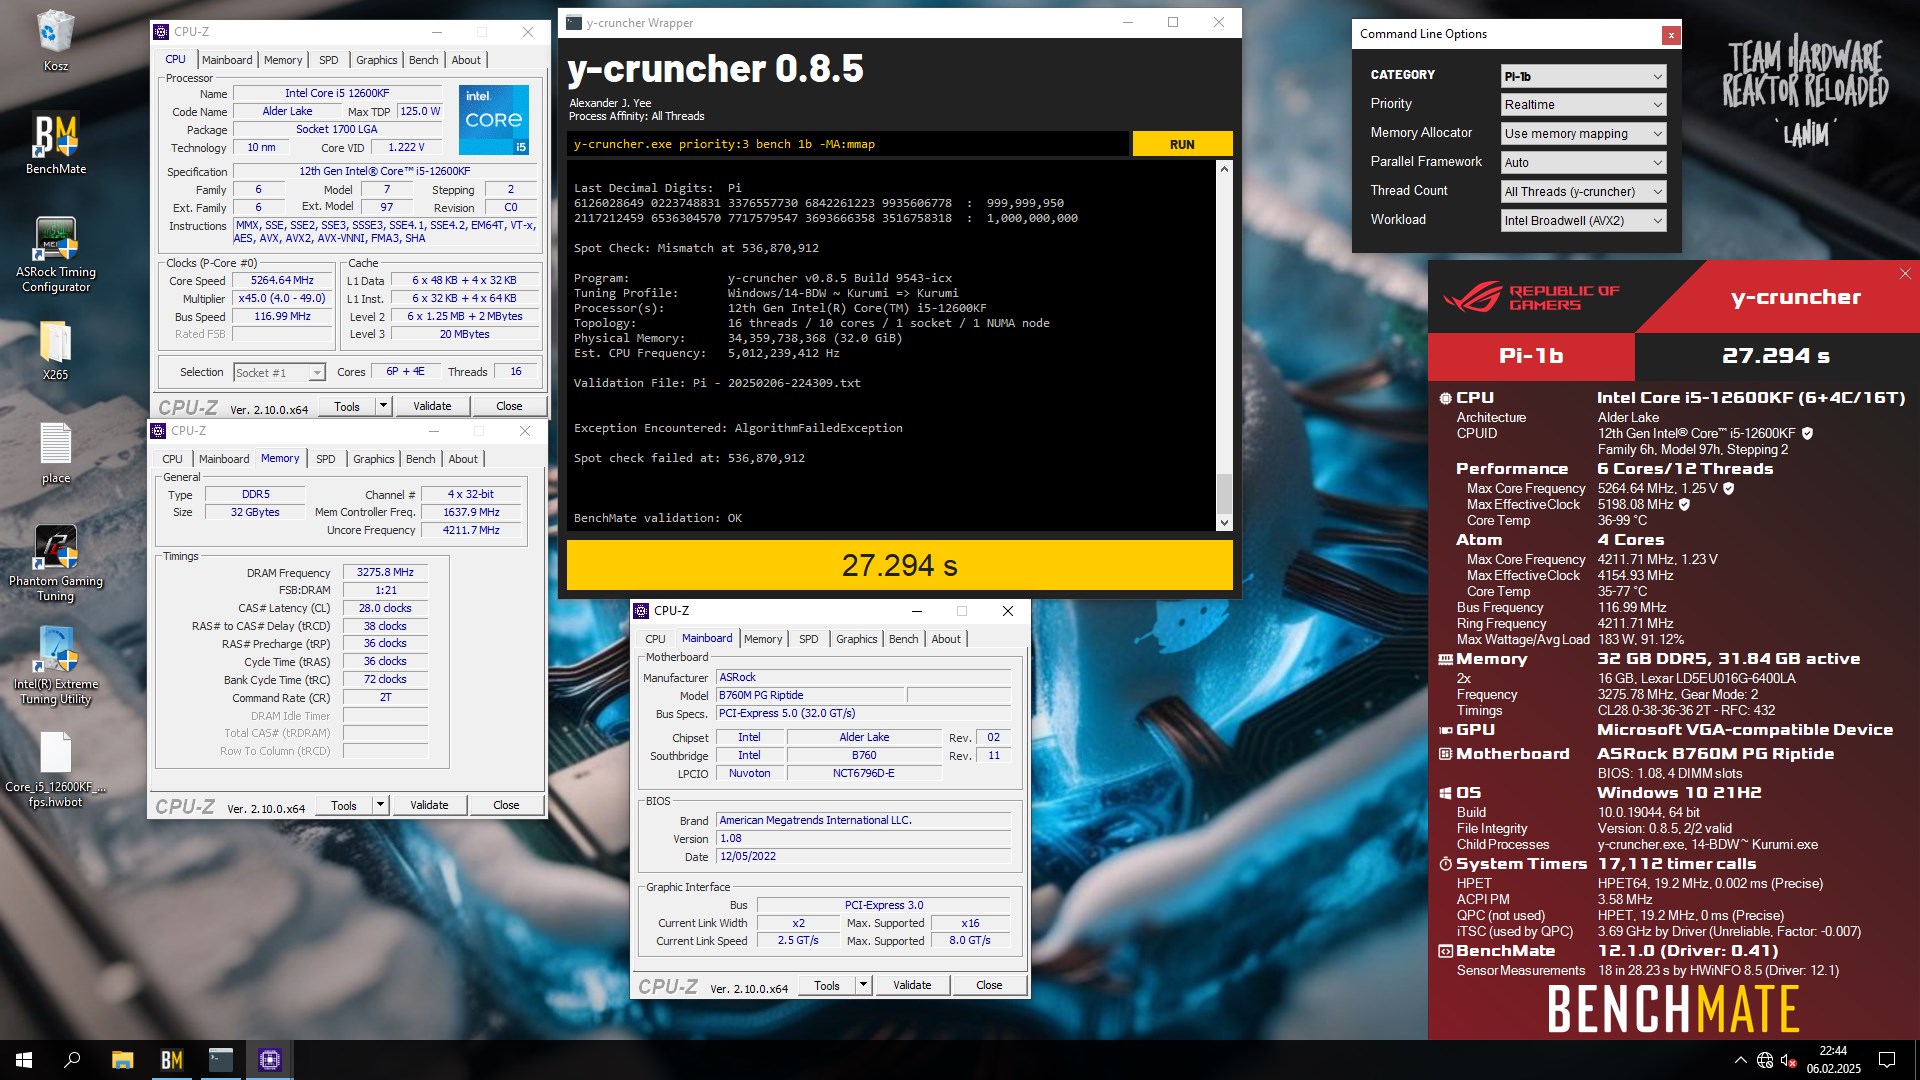Click BIOS Version value 1.08
Viewport: 1920px width, 1080px height.
[x=863, y=839]
